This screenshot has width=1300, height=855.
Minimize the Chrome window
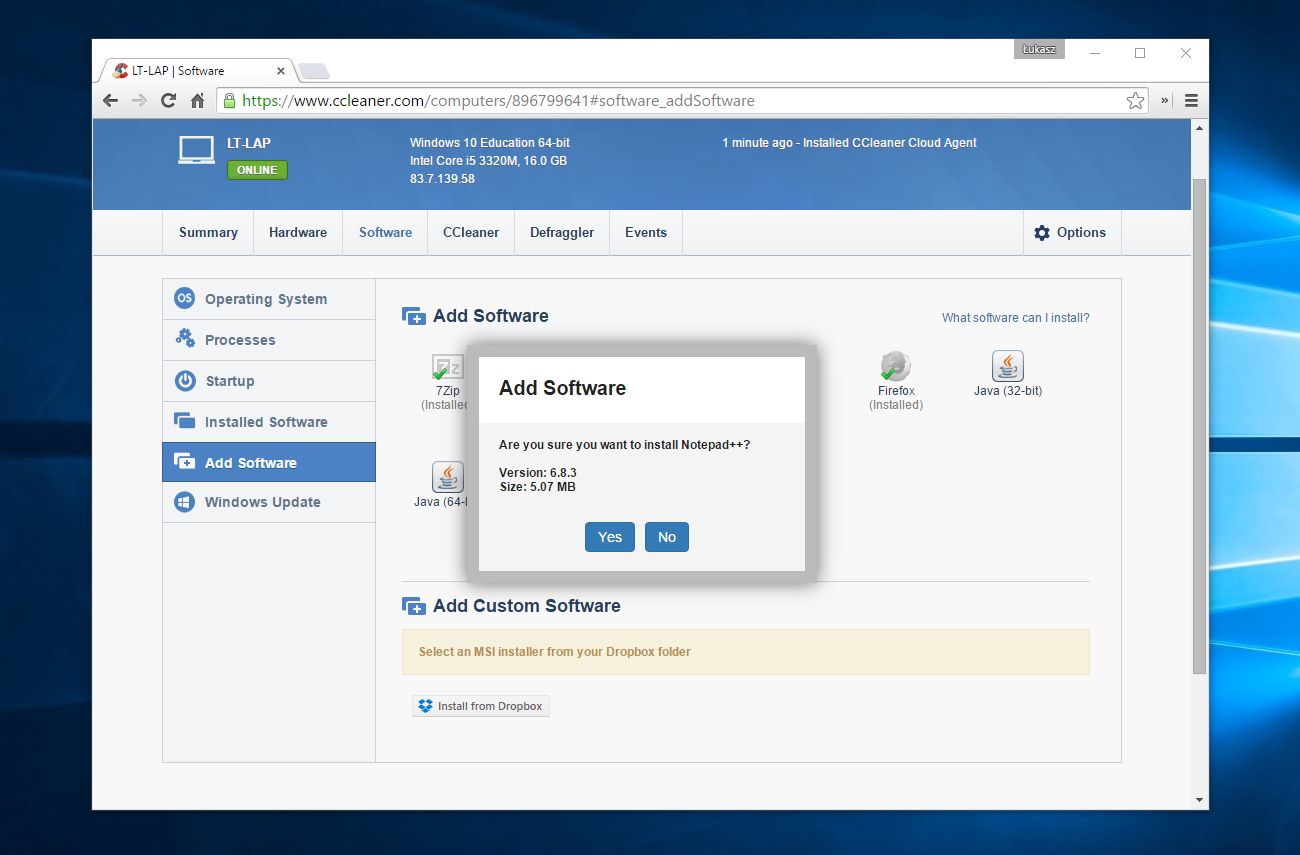1094,53
